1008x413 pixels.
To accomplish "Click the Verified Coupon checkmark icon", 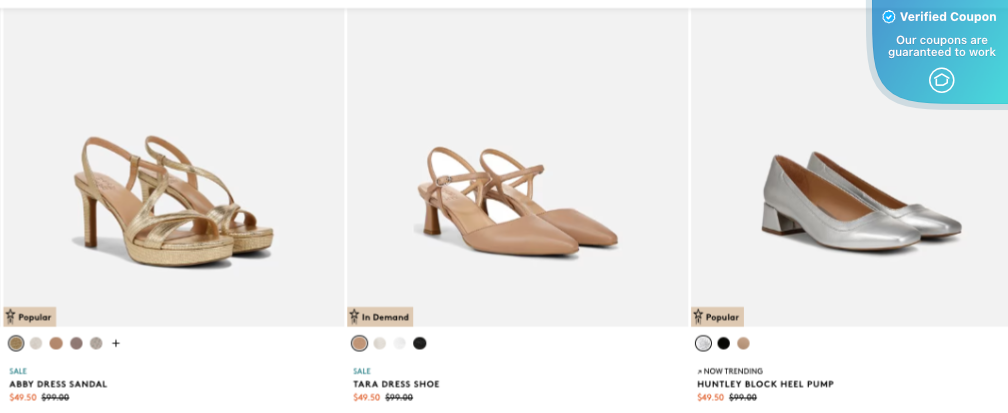I will (888, 17).
